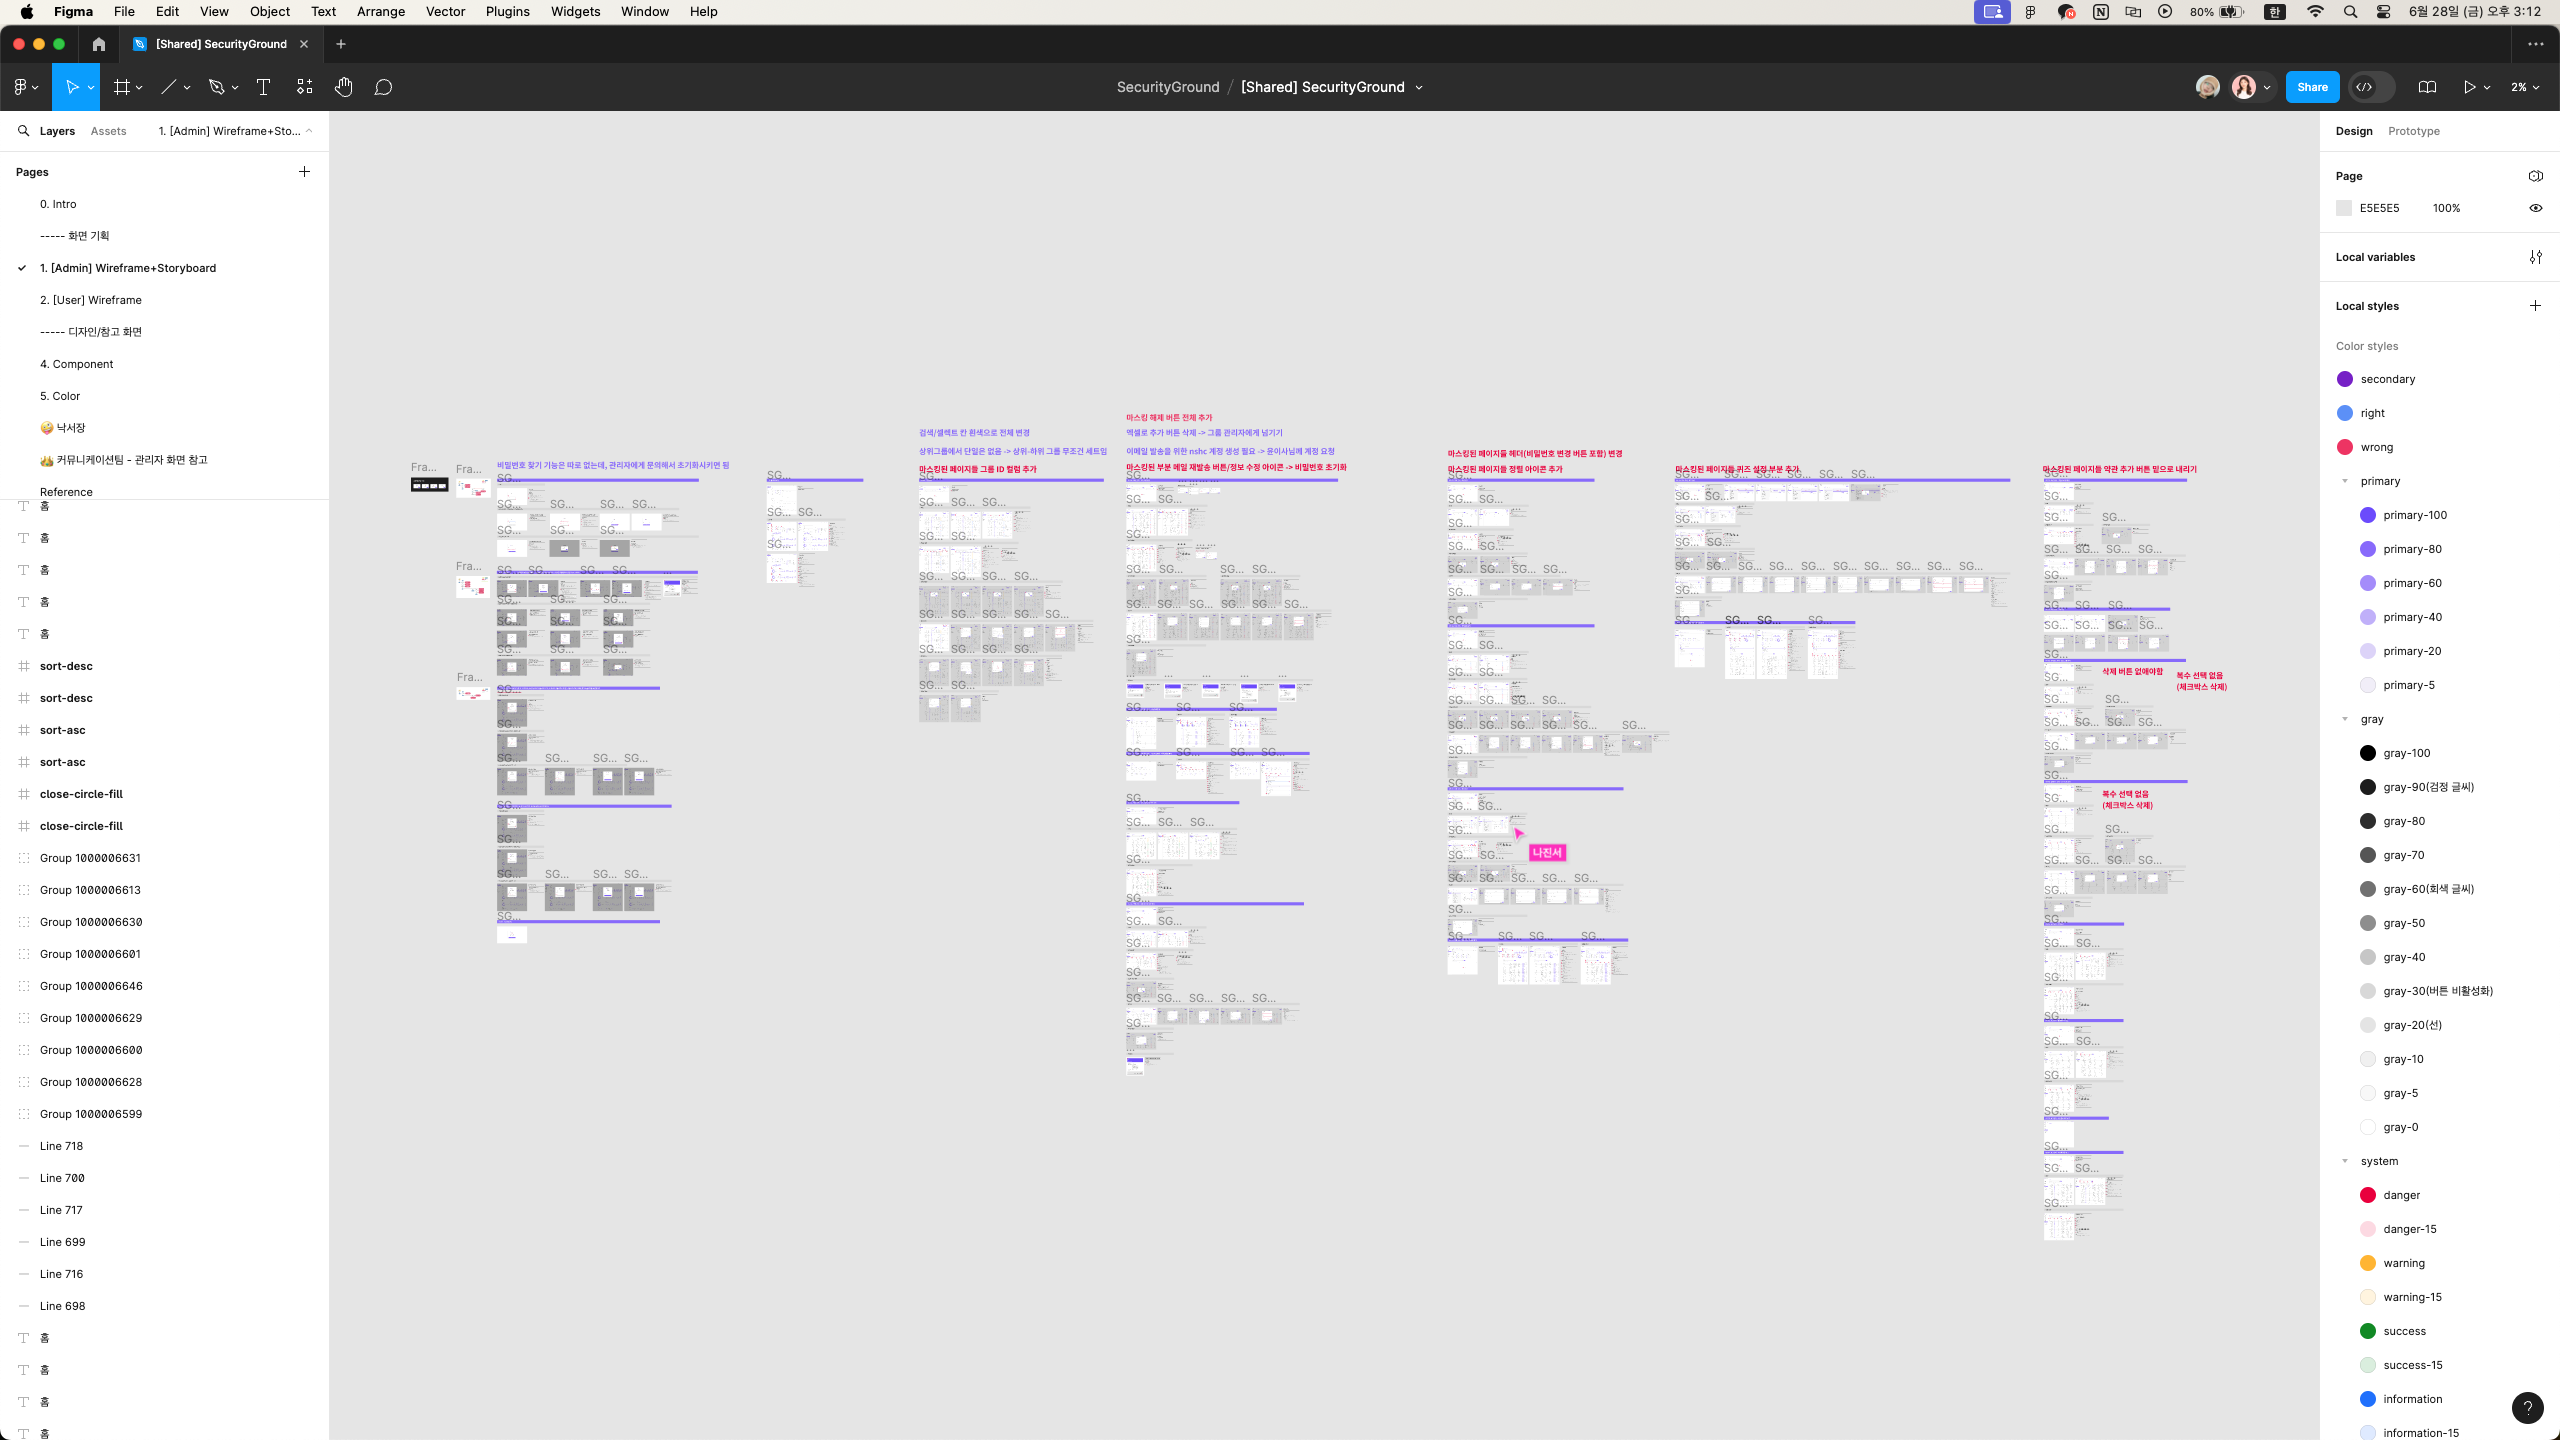Select the Text tool in toolbar
Screen dimensions: 2560x1440
click(263, 87)
